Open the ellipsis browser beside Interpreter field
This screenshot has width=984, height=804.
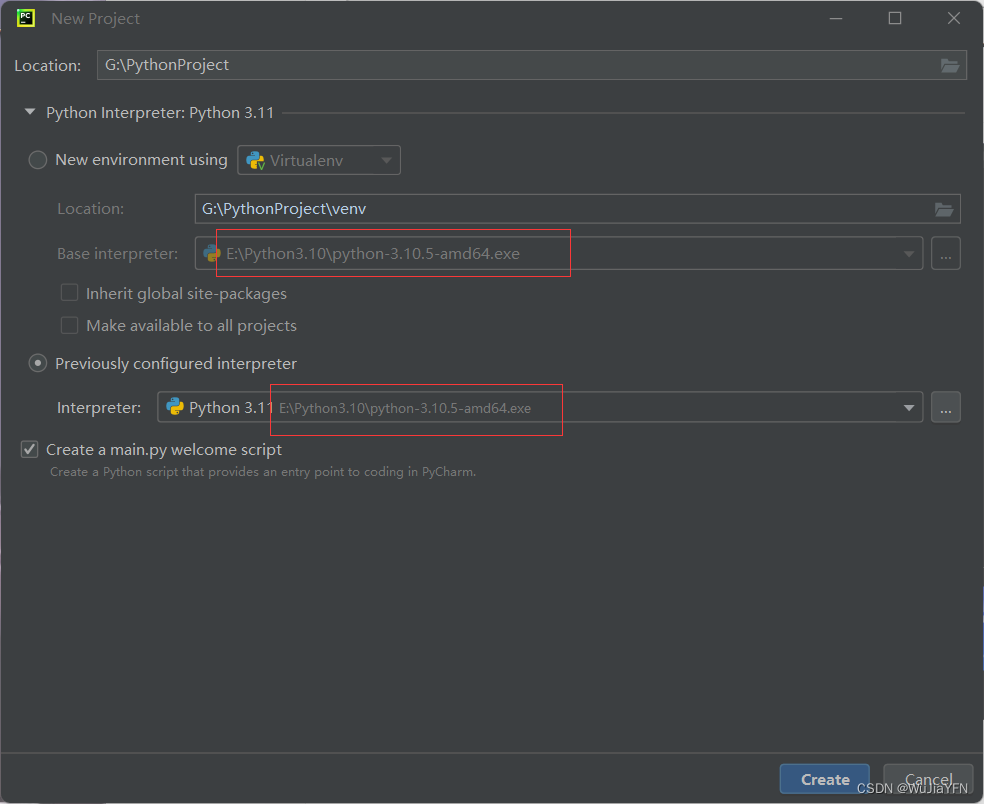(x=945, y=407)
